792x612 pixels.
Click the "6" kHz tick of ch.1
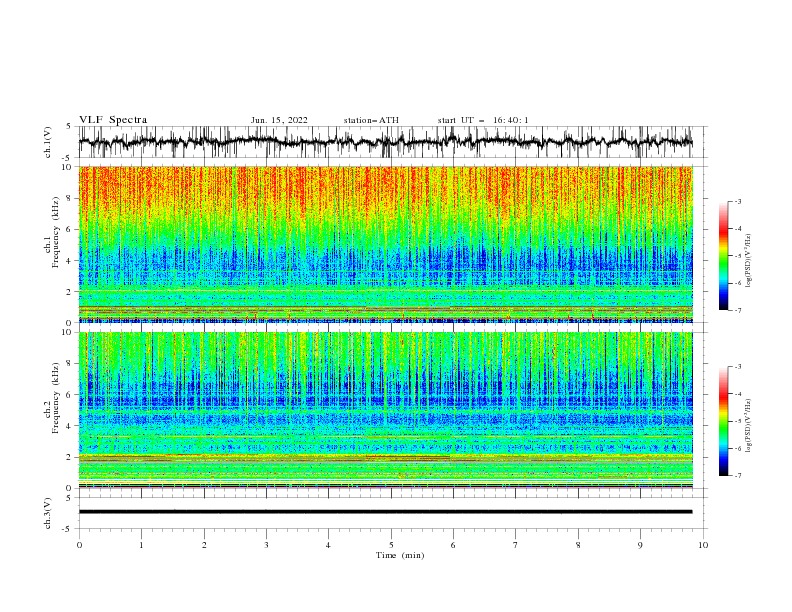69,229
